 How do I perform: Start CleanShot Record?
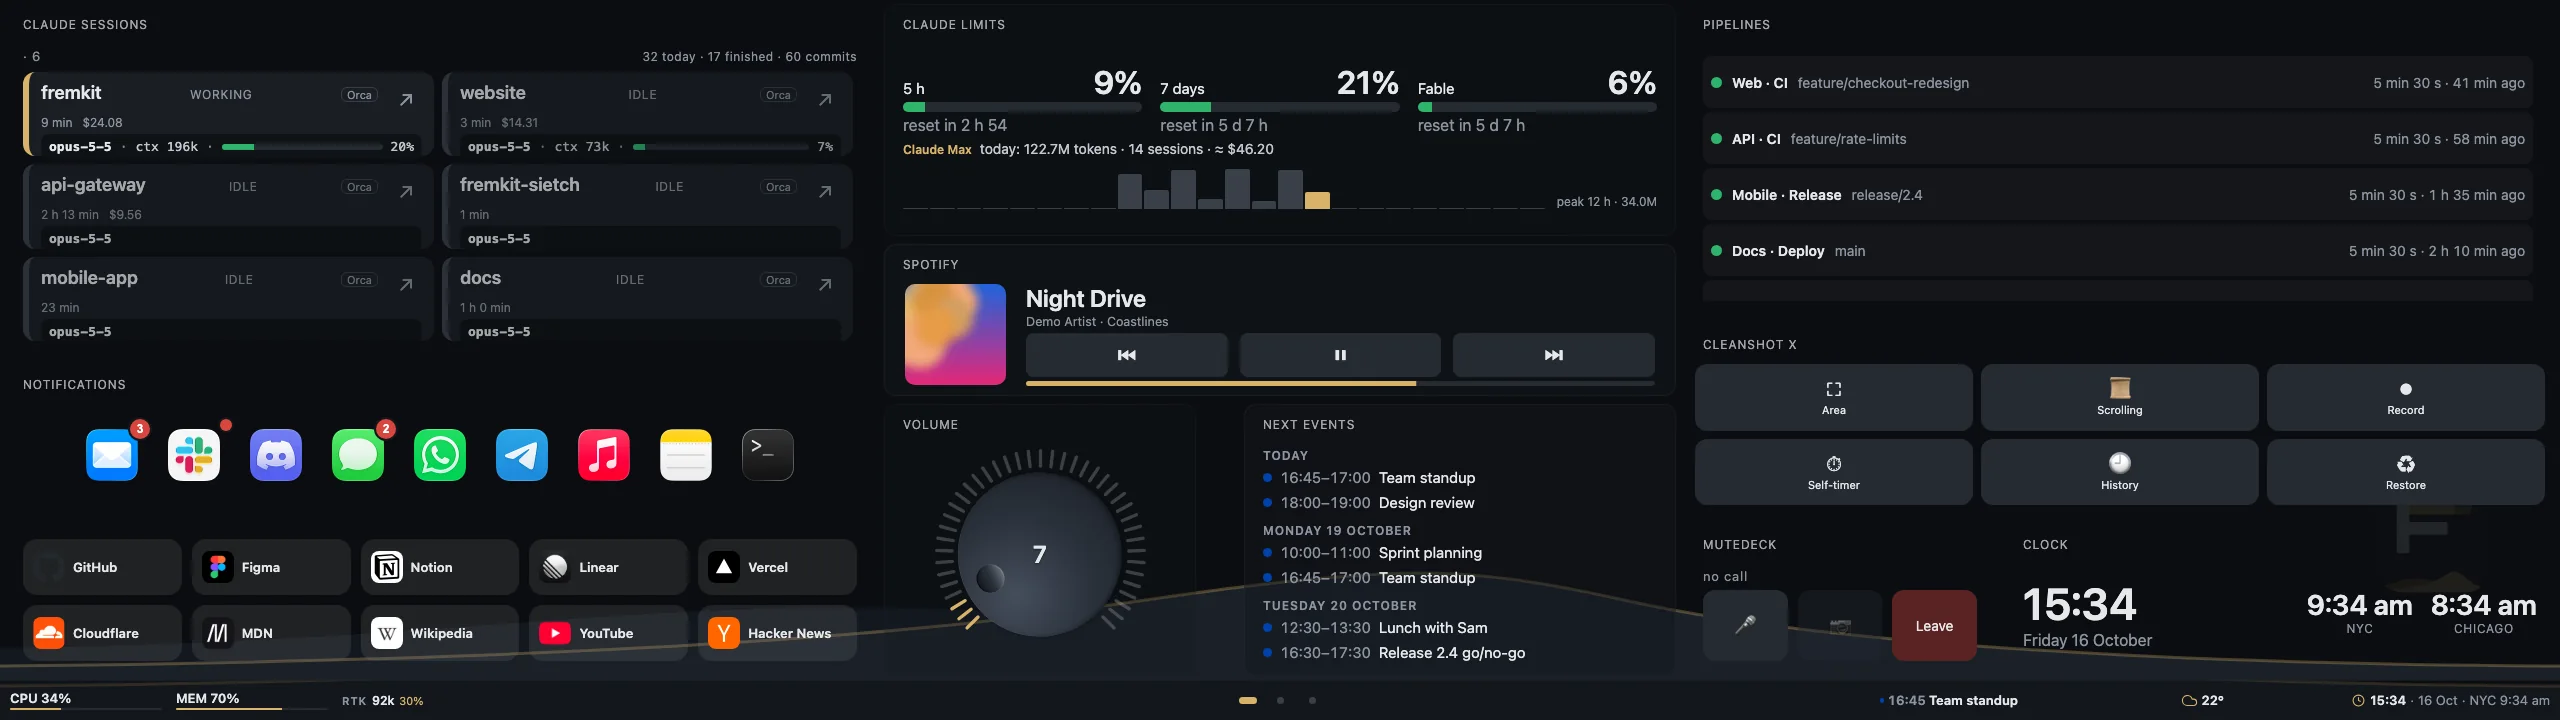click(2405, 397)
